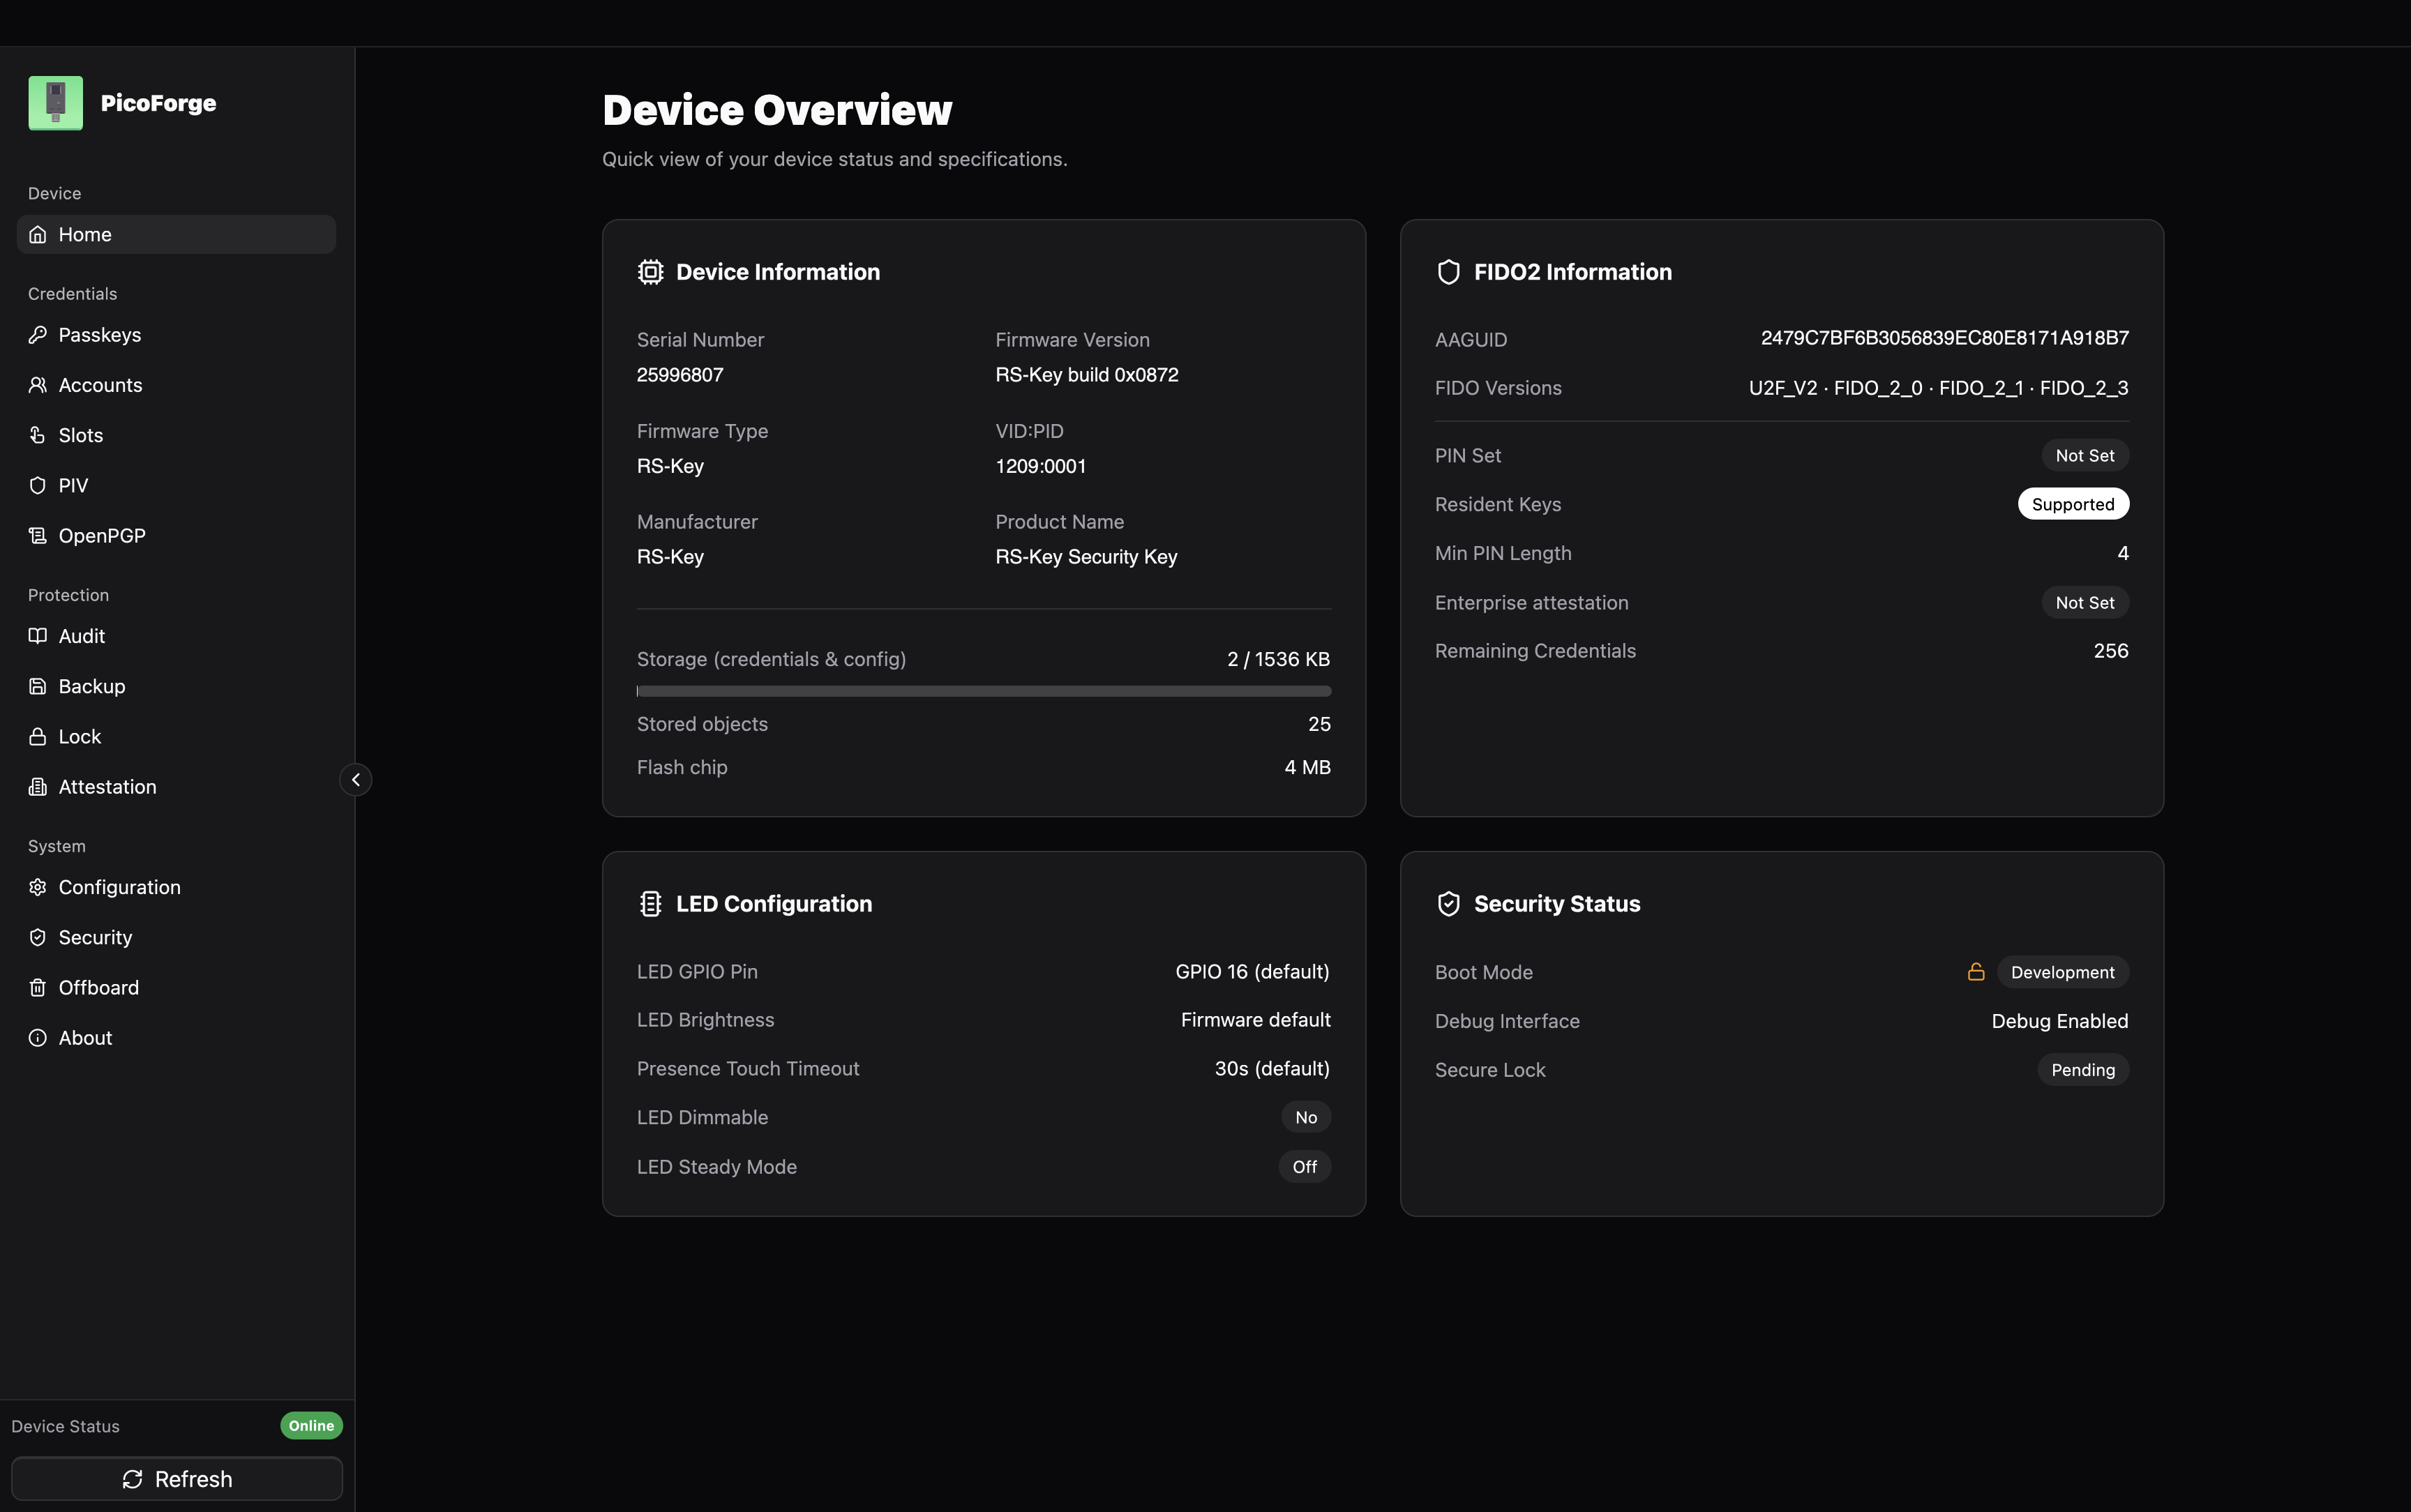
Task: Open the Audit page
Action: [x=176, y=636]
